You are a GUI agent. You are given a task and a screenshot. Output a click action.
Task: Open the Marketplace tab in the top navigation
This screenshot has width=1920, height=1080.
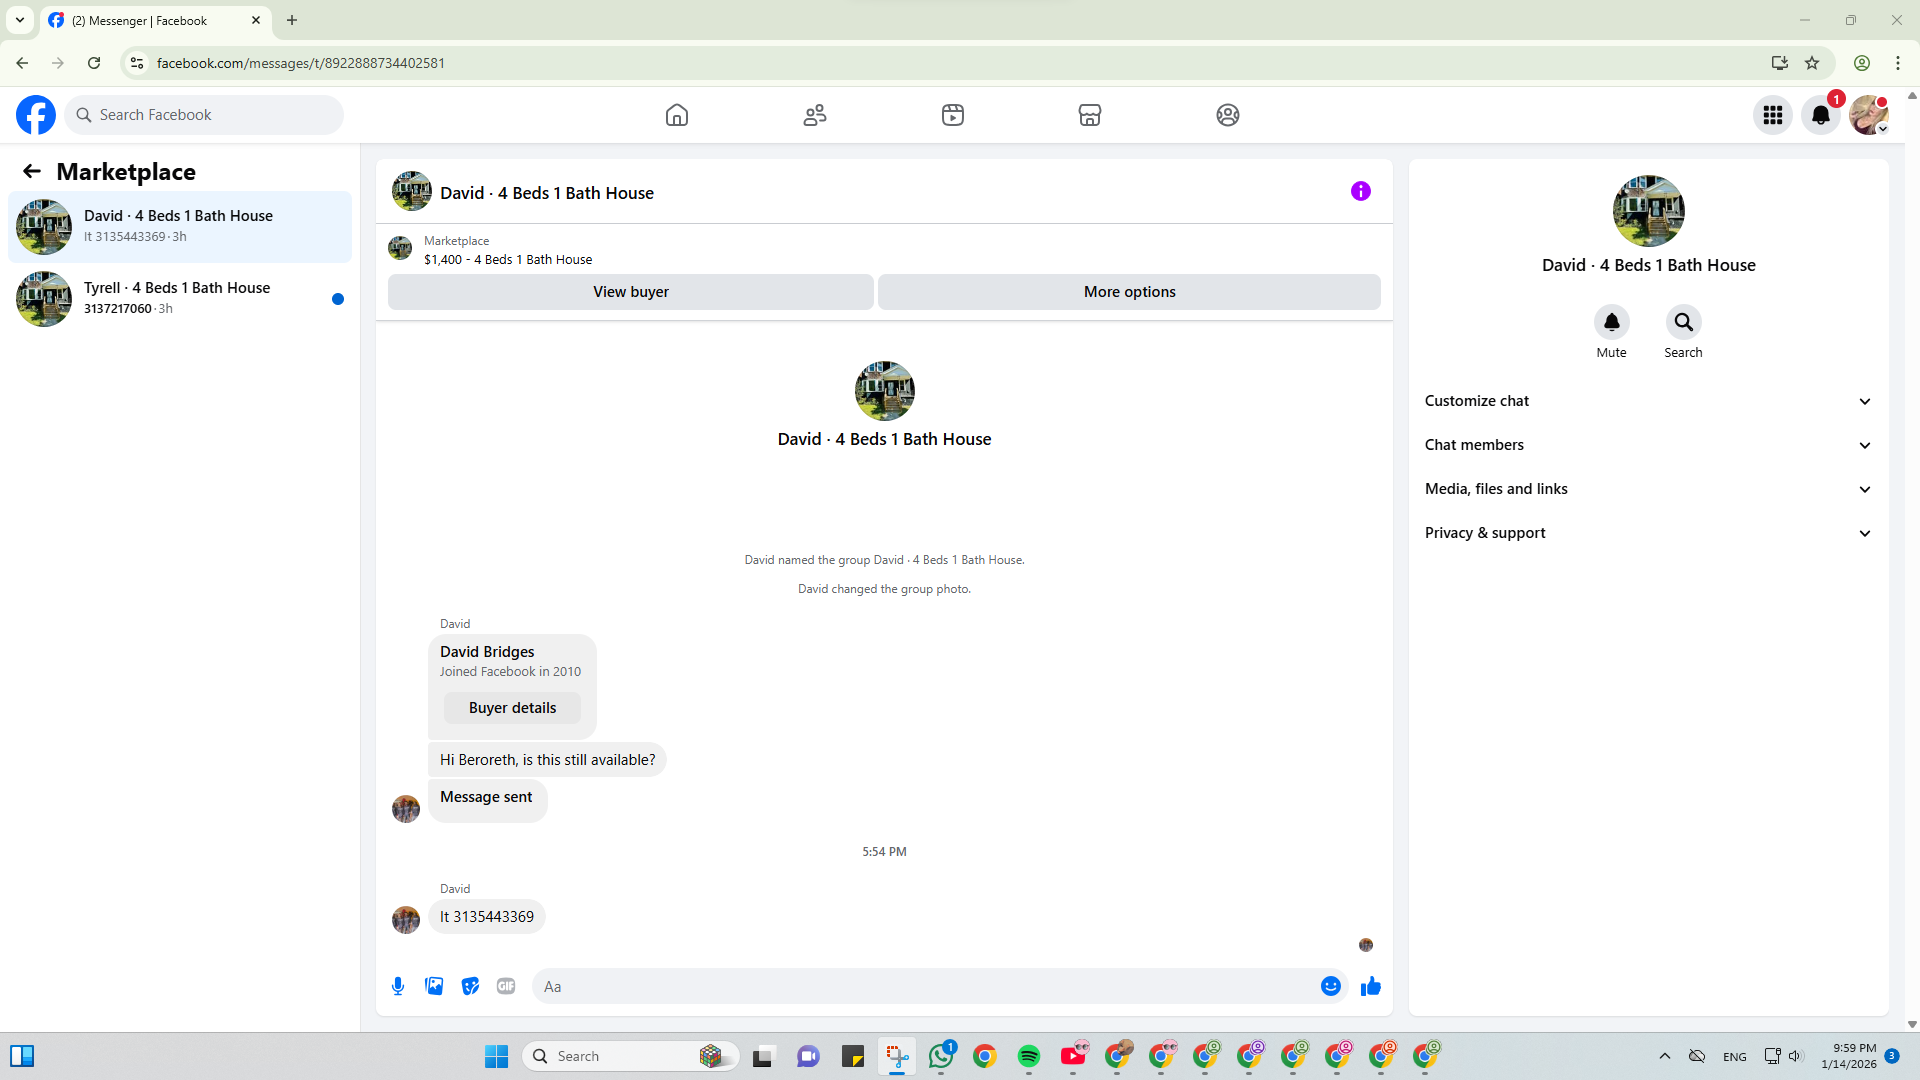click(1090, 115)
